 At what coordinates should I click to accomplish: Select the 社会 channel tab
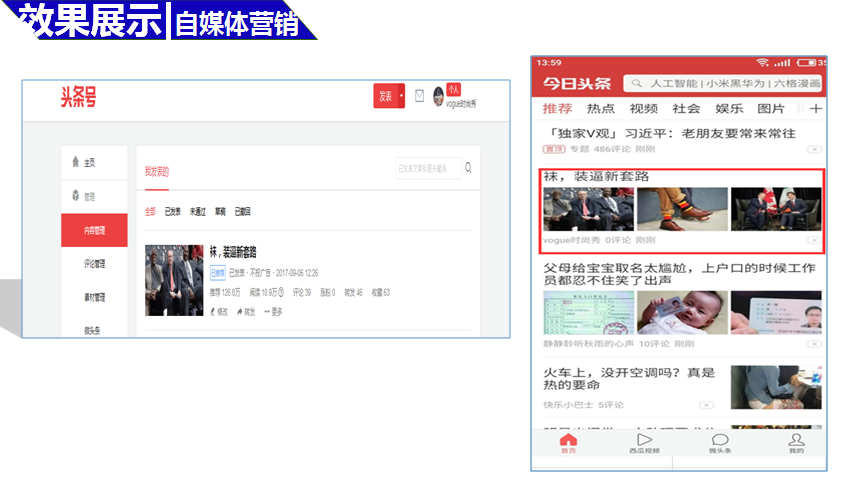[x=686, y=109]
